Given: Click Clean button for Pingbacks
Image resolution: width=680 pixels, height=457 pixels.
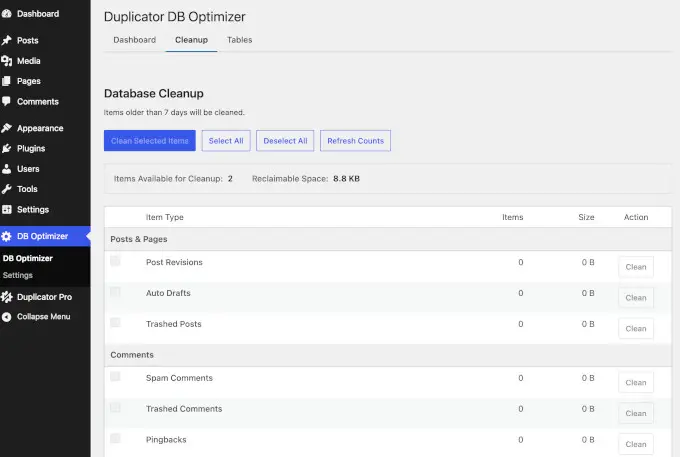Looking at the screenshot, I should click(636, 444).
